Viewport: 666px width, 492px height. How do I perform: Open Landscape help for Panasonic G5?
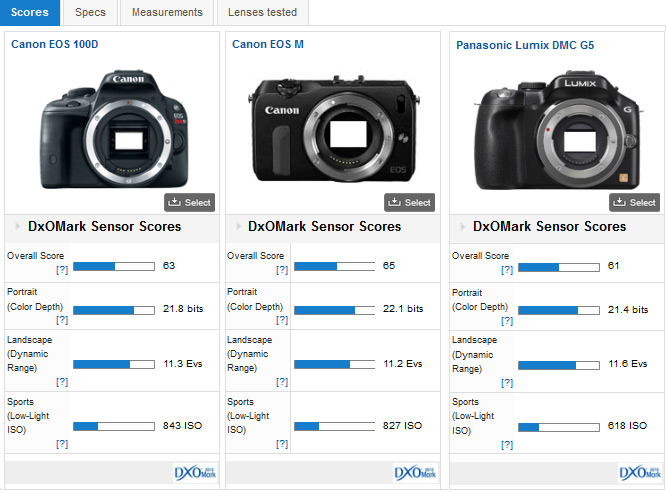(x=507, y=383)
